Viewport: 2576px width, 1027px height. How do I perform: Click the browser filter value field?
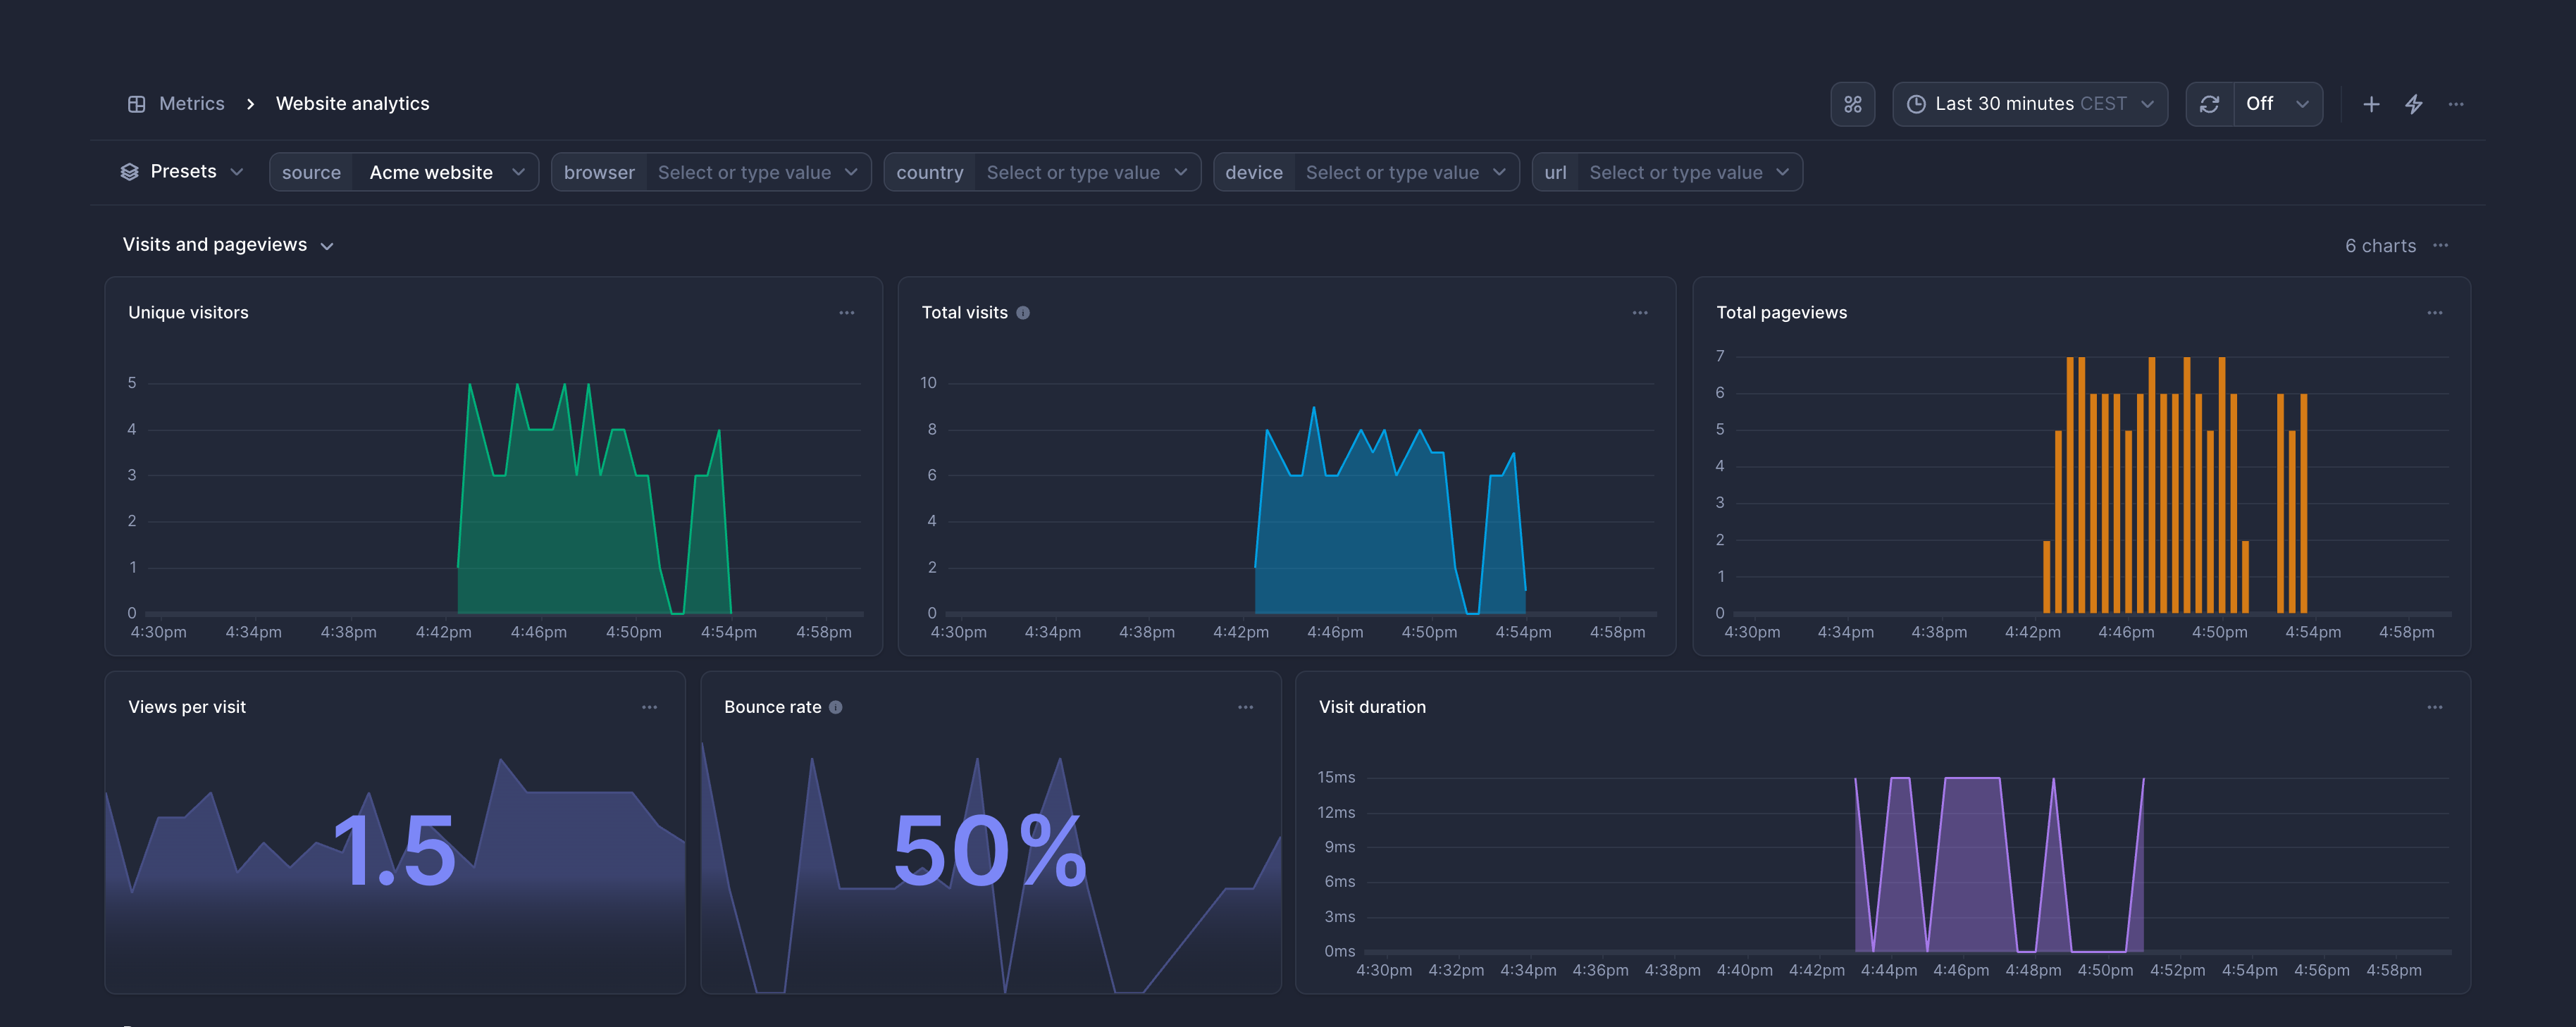[x=758, y=172]
